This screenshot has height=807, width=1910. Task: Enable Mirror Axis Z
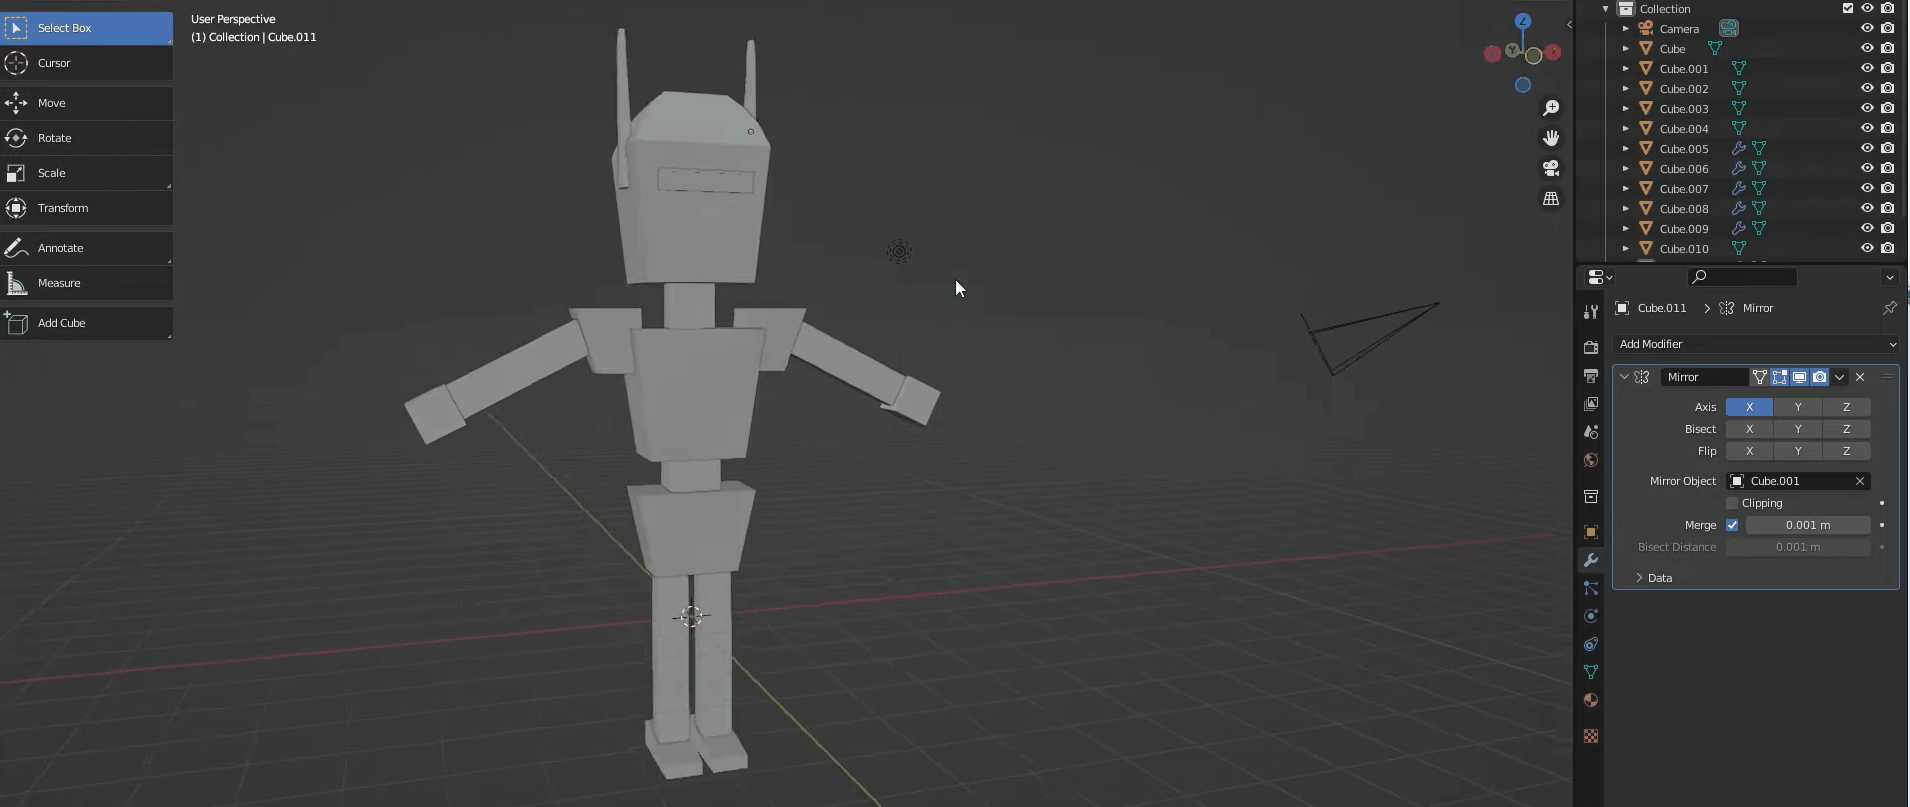coord(1846,407)
